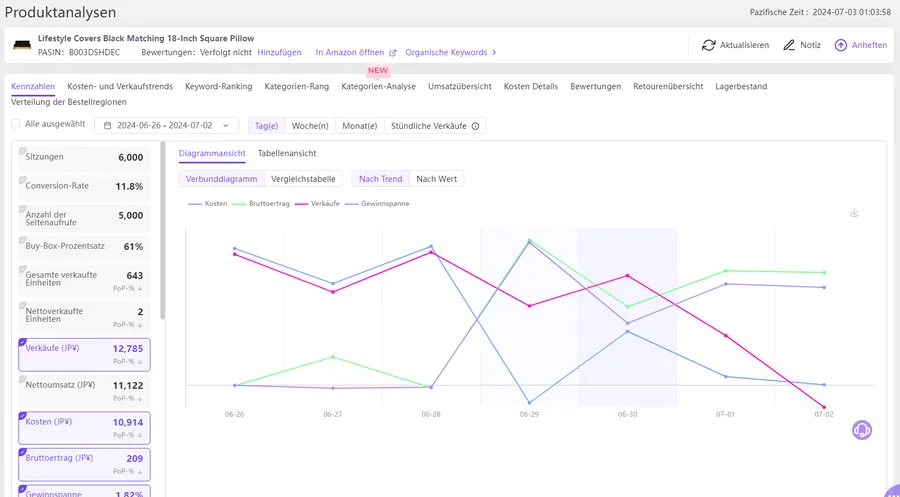Select Stündliche Verkäufe option
This screenshot has height=497, width=900.
(x=435, y=126)
